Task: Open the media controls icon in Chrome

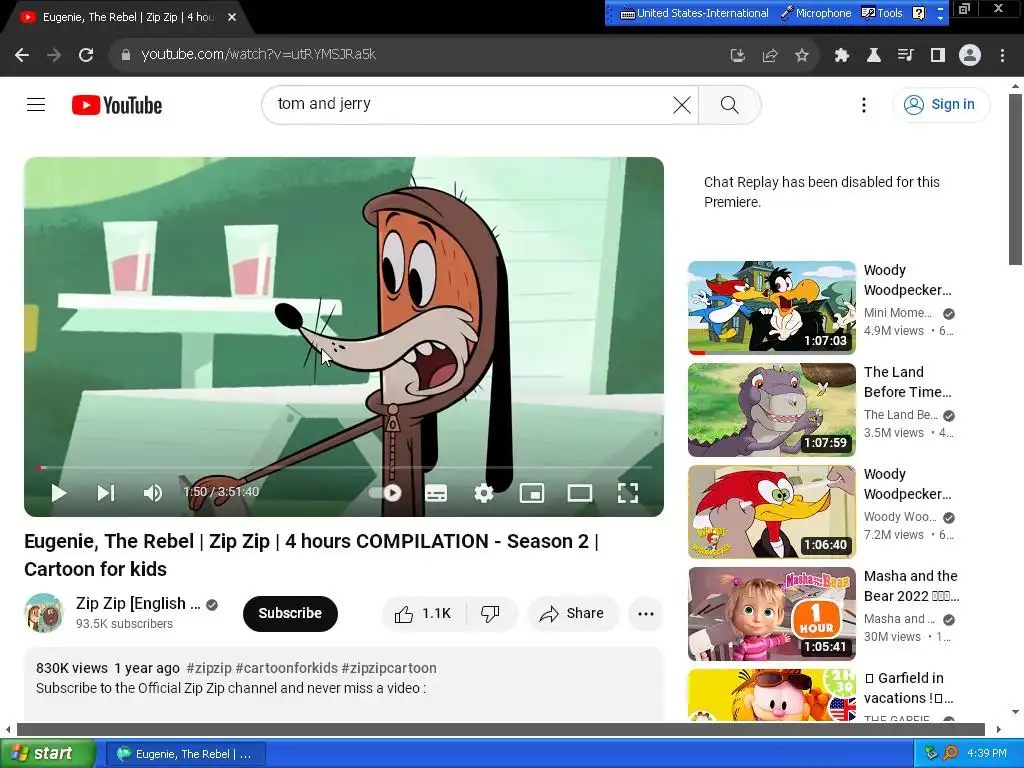Action: click(x=906, y=55)
